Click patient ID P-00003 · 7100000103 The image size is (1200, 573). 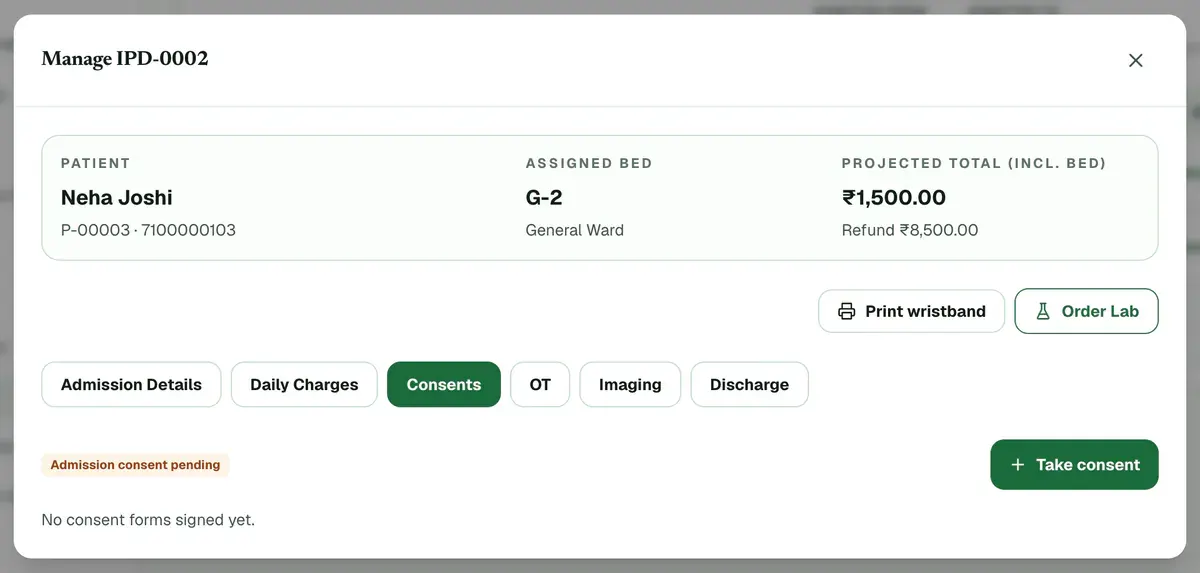point(148,230)
